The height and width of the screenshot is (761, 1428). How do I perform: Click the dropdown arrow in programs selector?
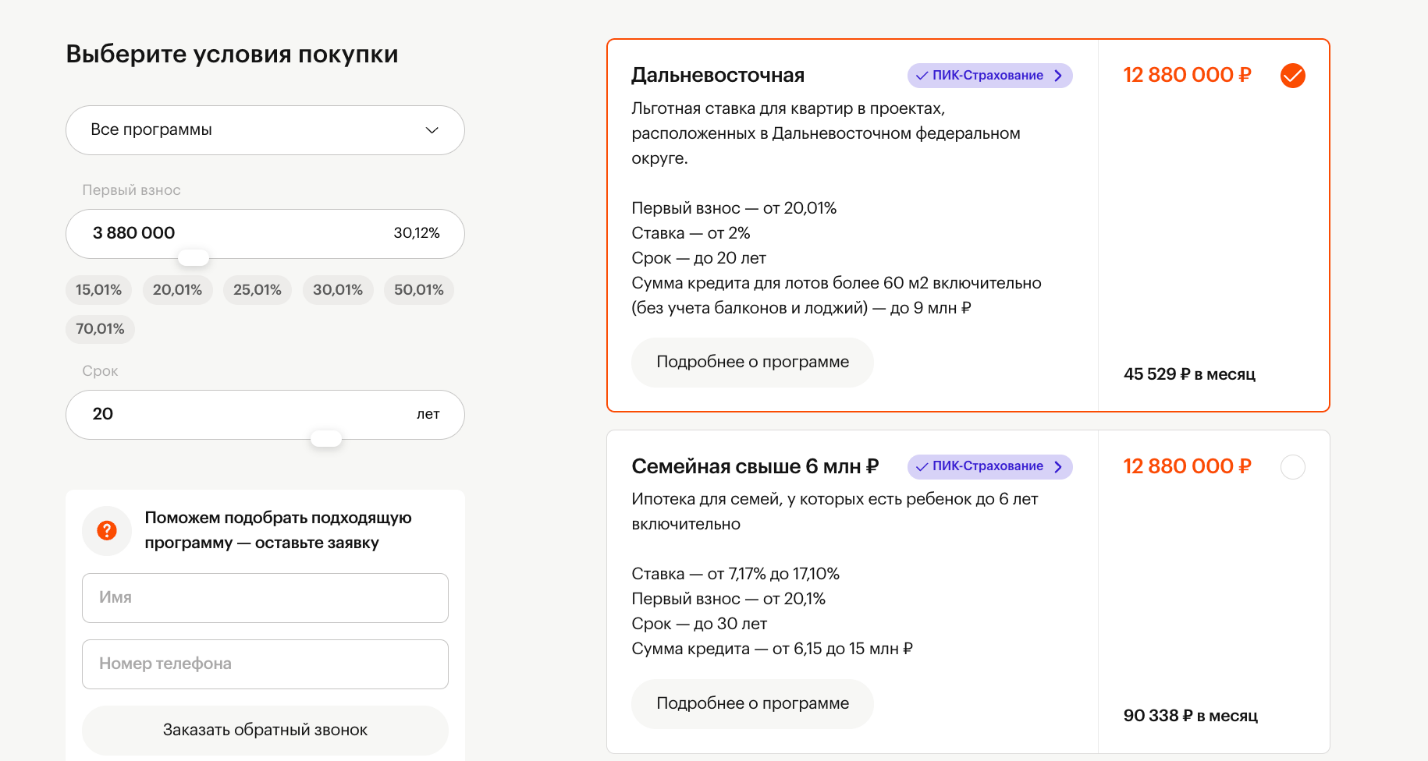pos(432,130)
